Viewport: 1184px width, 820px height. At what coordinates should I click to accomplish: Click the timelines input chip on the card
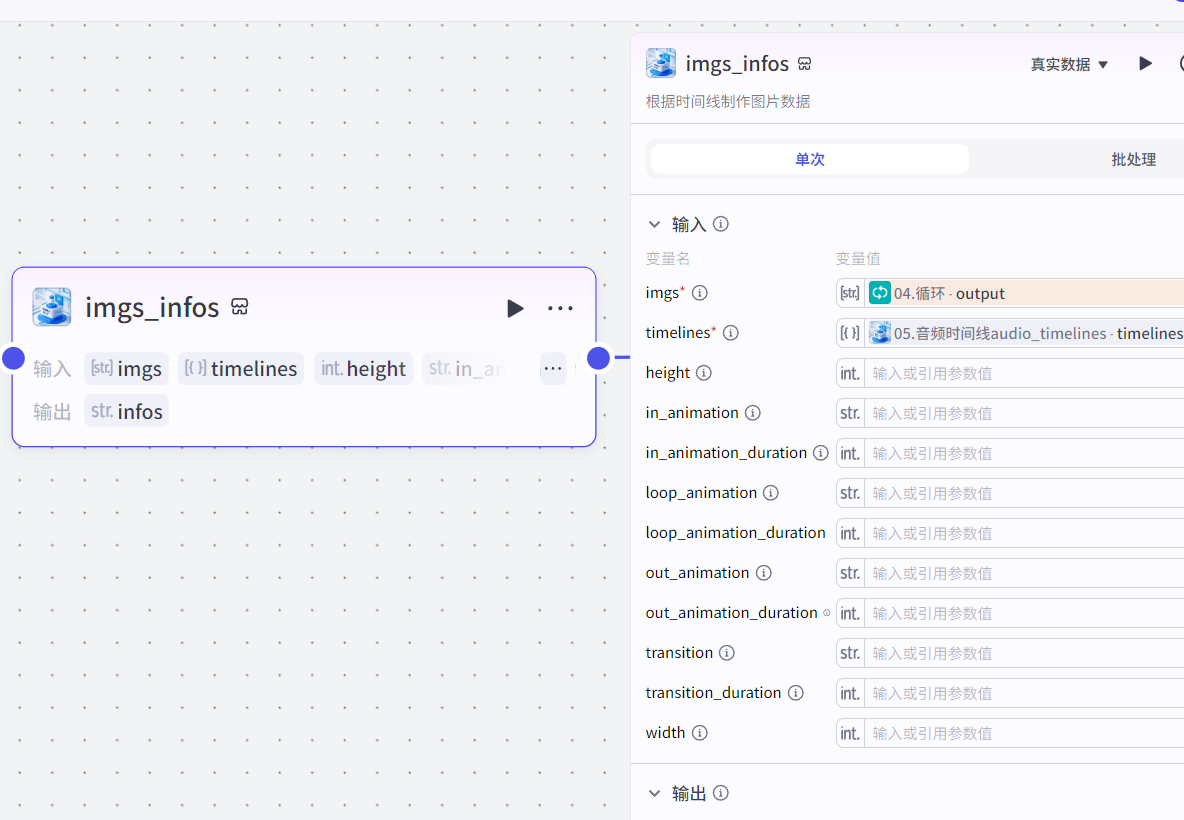241,368
